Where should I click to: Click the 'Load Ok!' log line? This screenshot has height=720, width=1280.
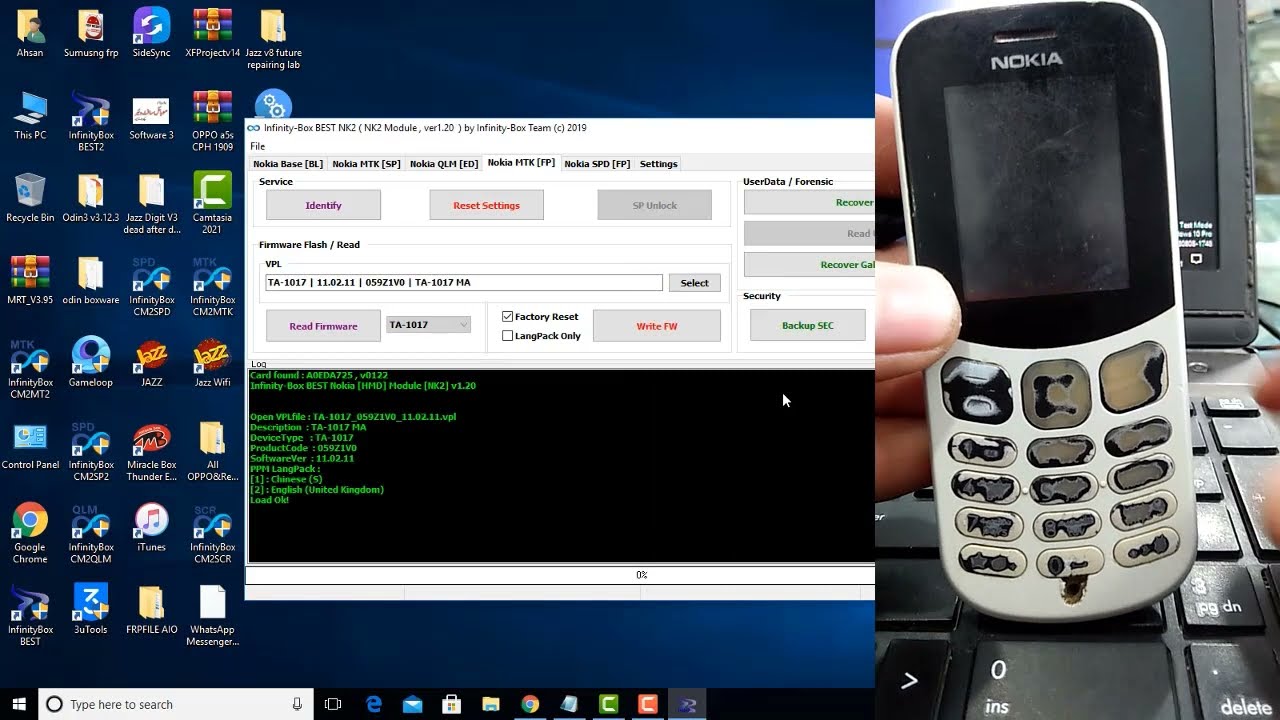pyautogui.click(x=269, y=500)
